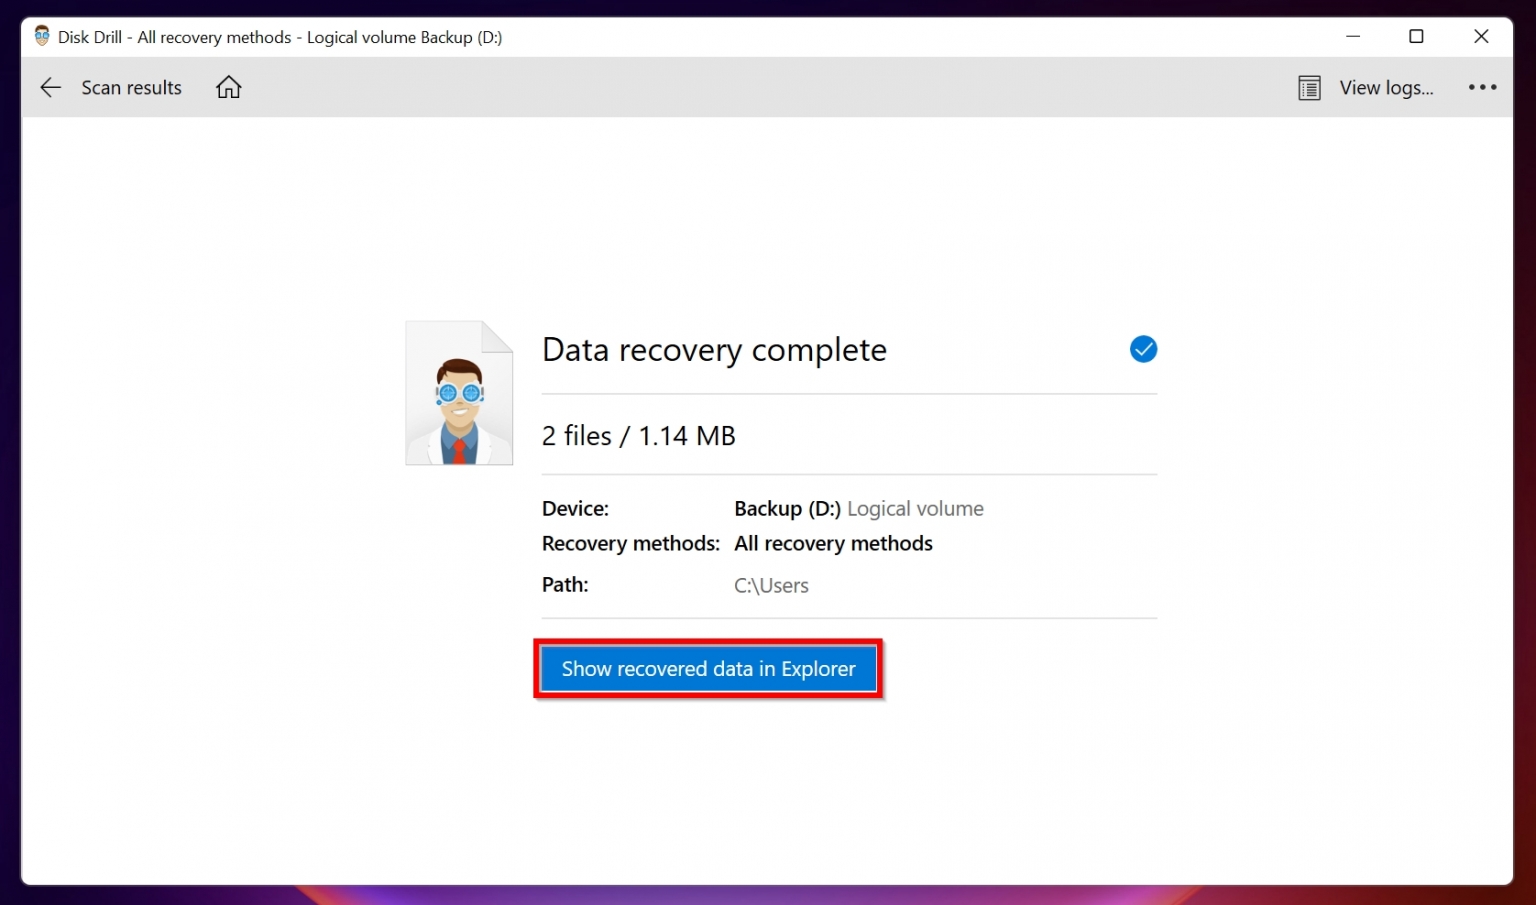Click the 2 files / 1.14 MB summary
Viewport: 1536px width, 905px height.
click(638, 435)
